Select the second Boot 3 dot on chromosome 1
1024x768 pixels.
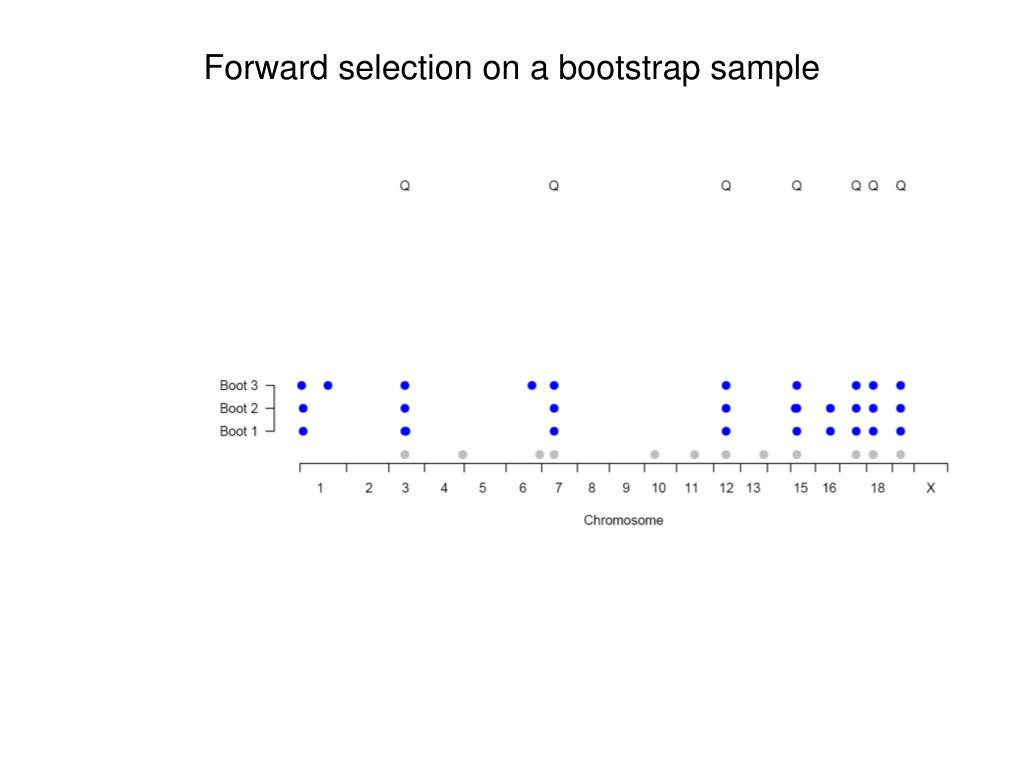[x=328, y=385]
